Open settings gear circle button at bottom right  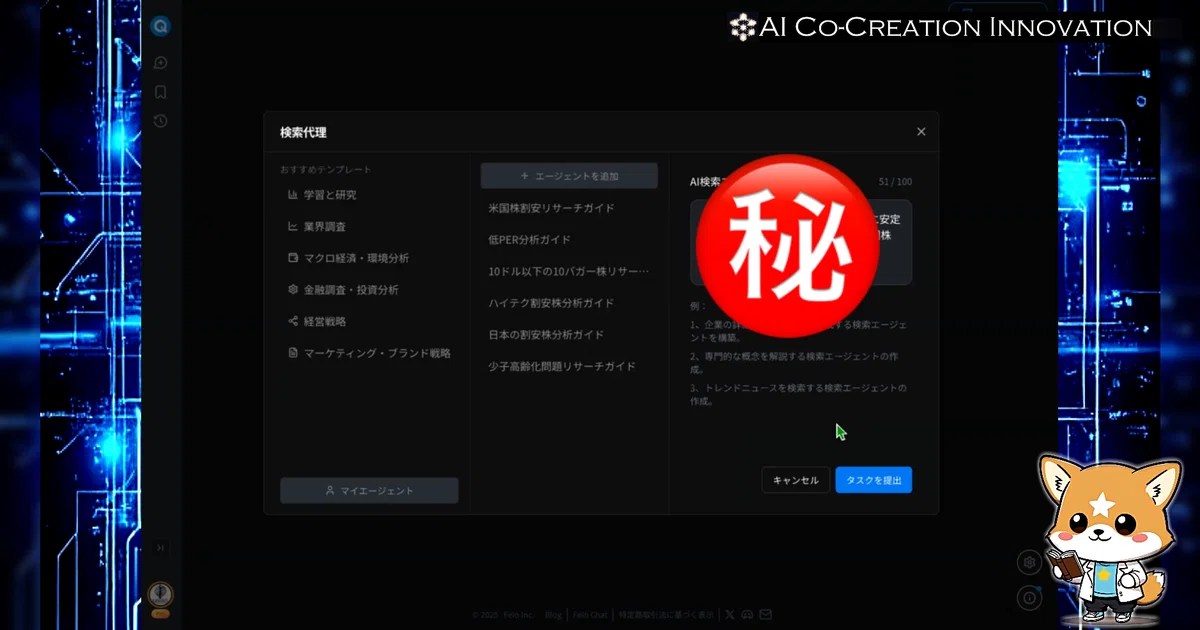[x=1030, y=562]
